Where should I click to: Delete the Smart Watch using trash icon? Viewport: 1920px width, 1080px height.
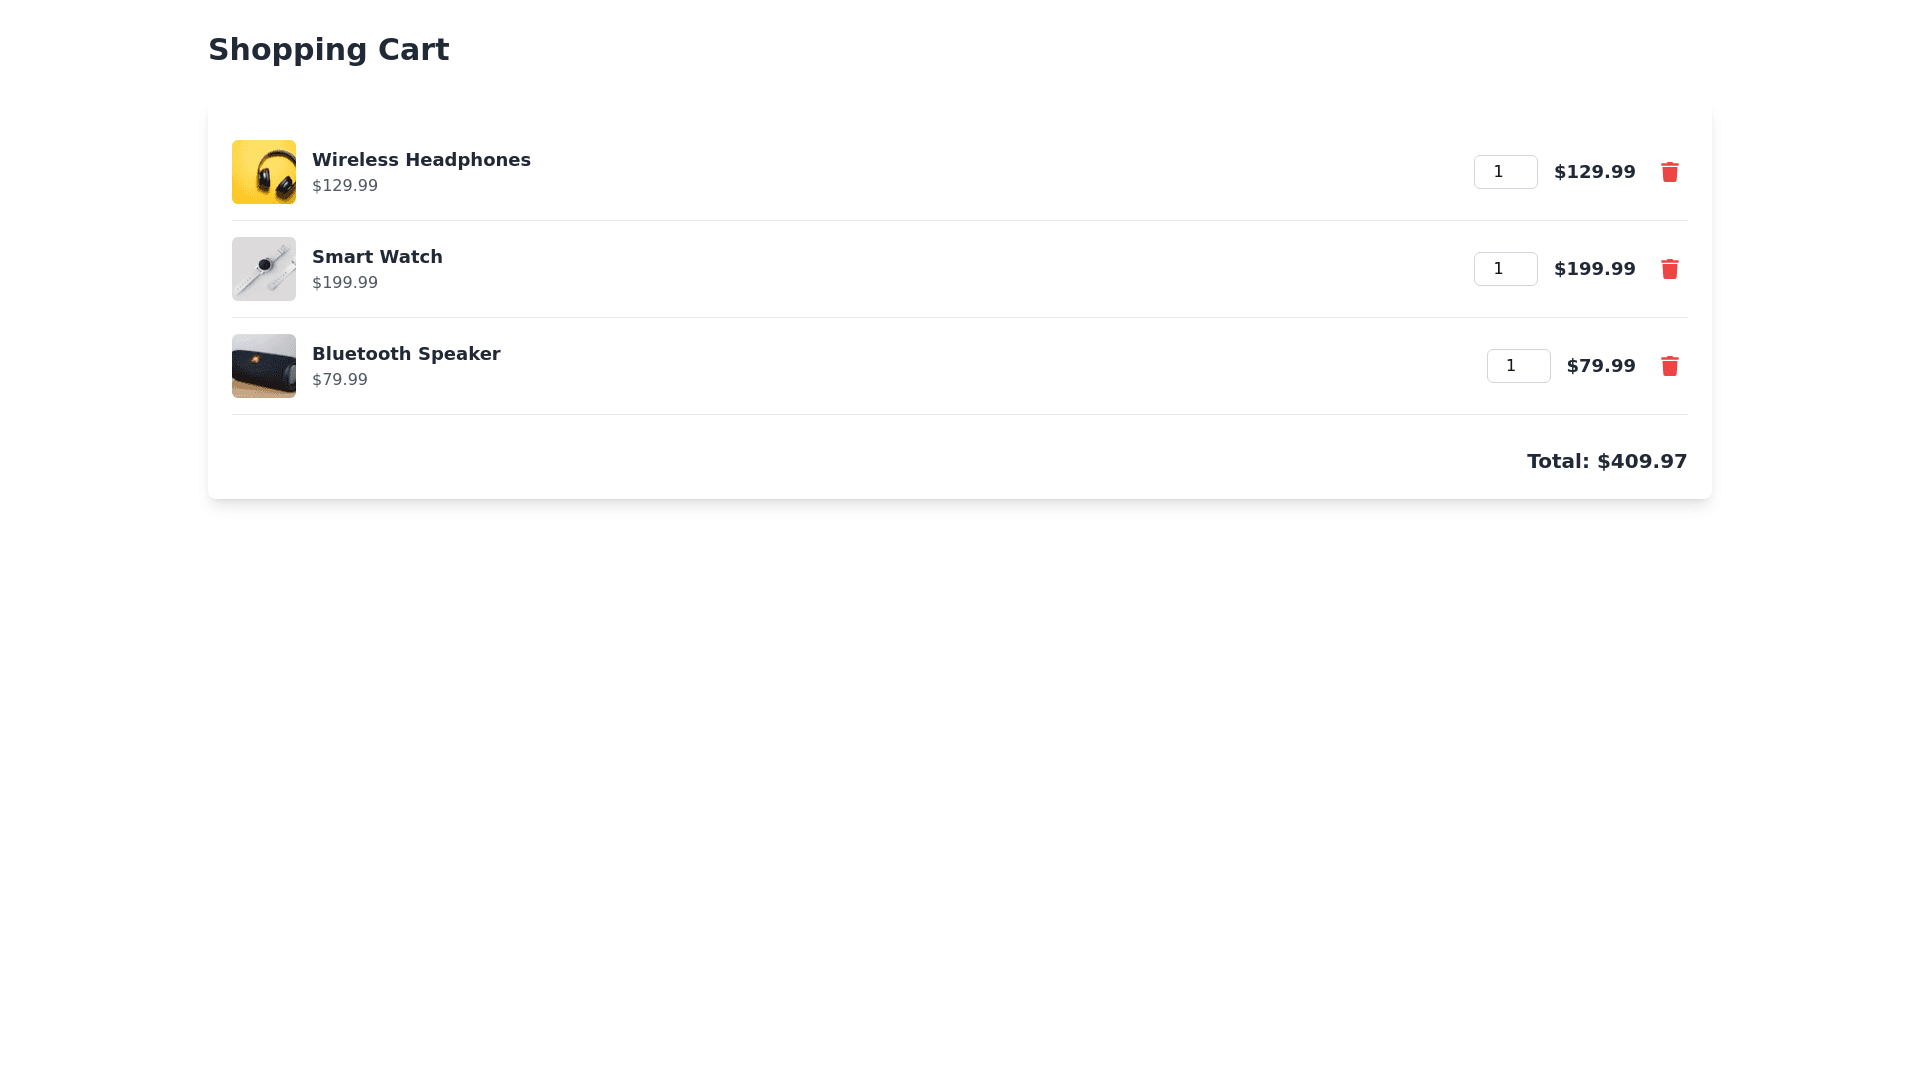click(x=1669, y=269)
